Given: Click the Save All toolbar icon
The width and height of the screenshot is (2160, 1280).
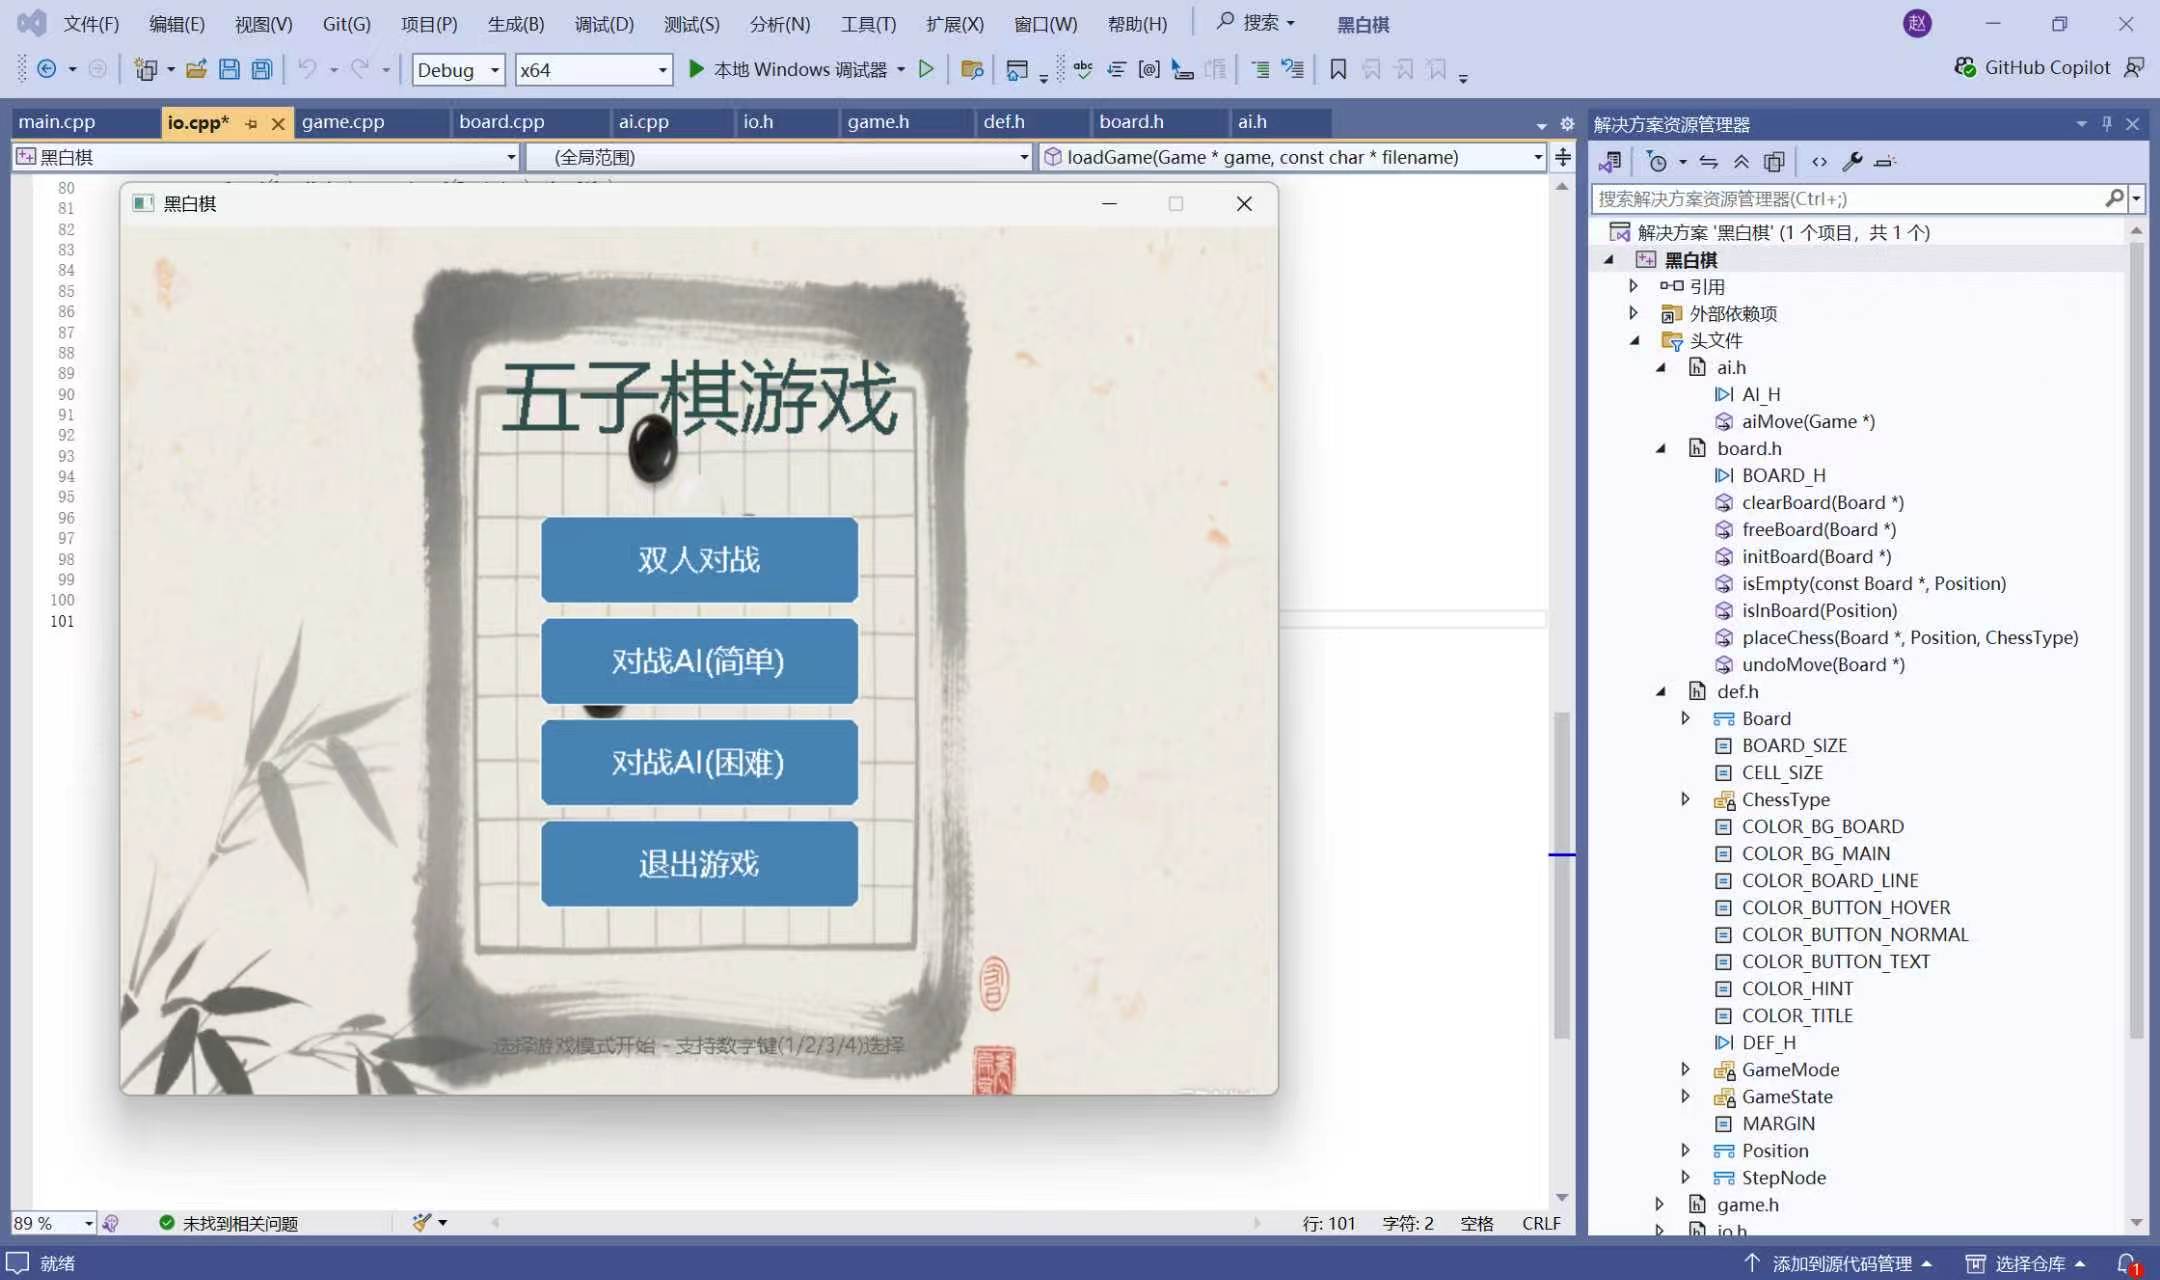Looking at the screenshot, I should pos(262,69).
